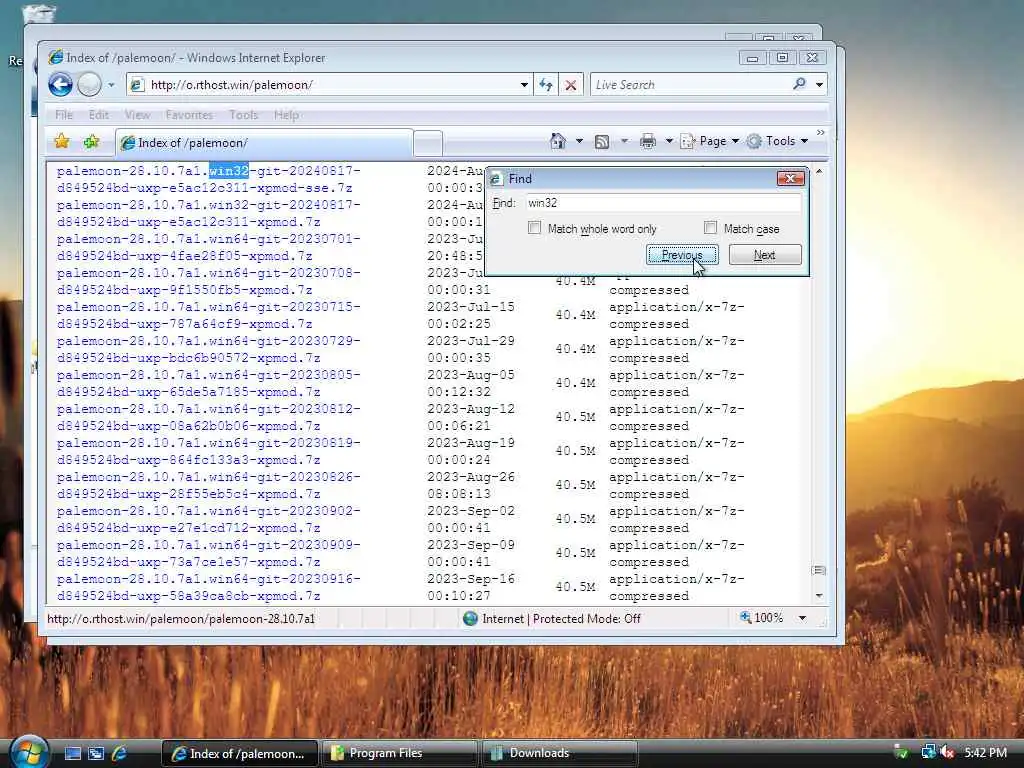The height and width of the screenshot is (768, 1024).
Task: Open the win64-git-20230916 archive link
Action: click(x=208, y=587)
